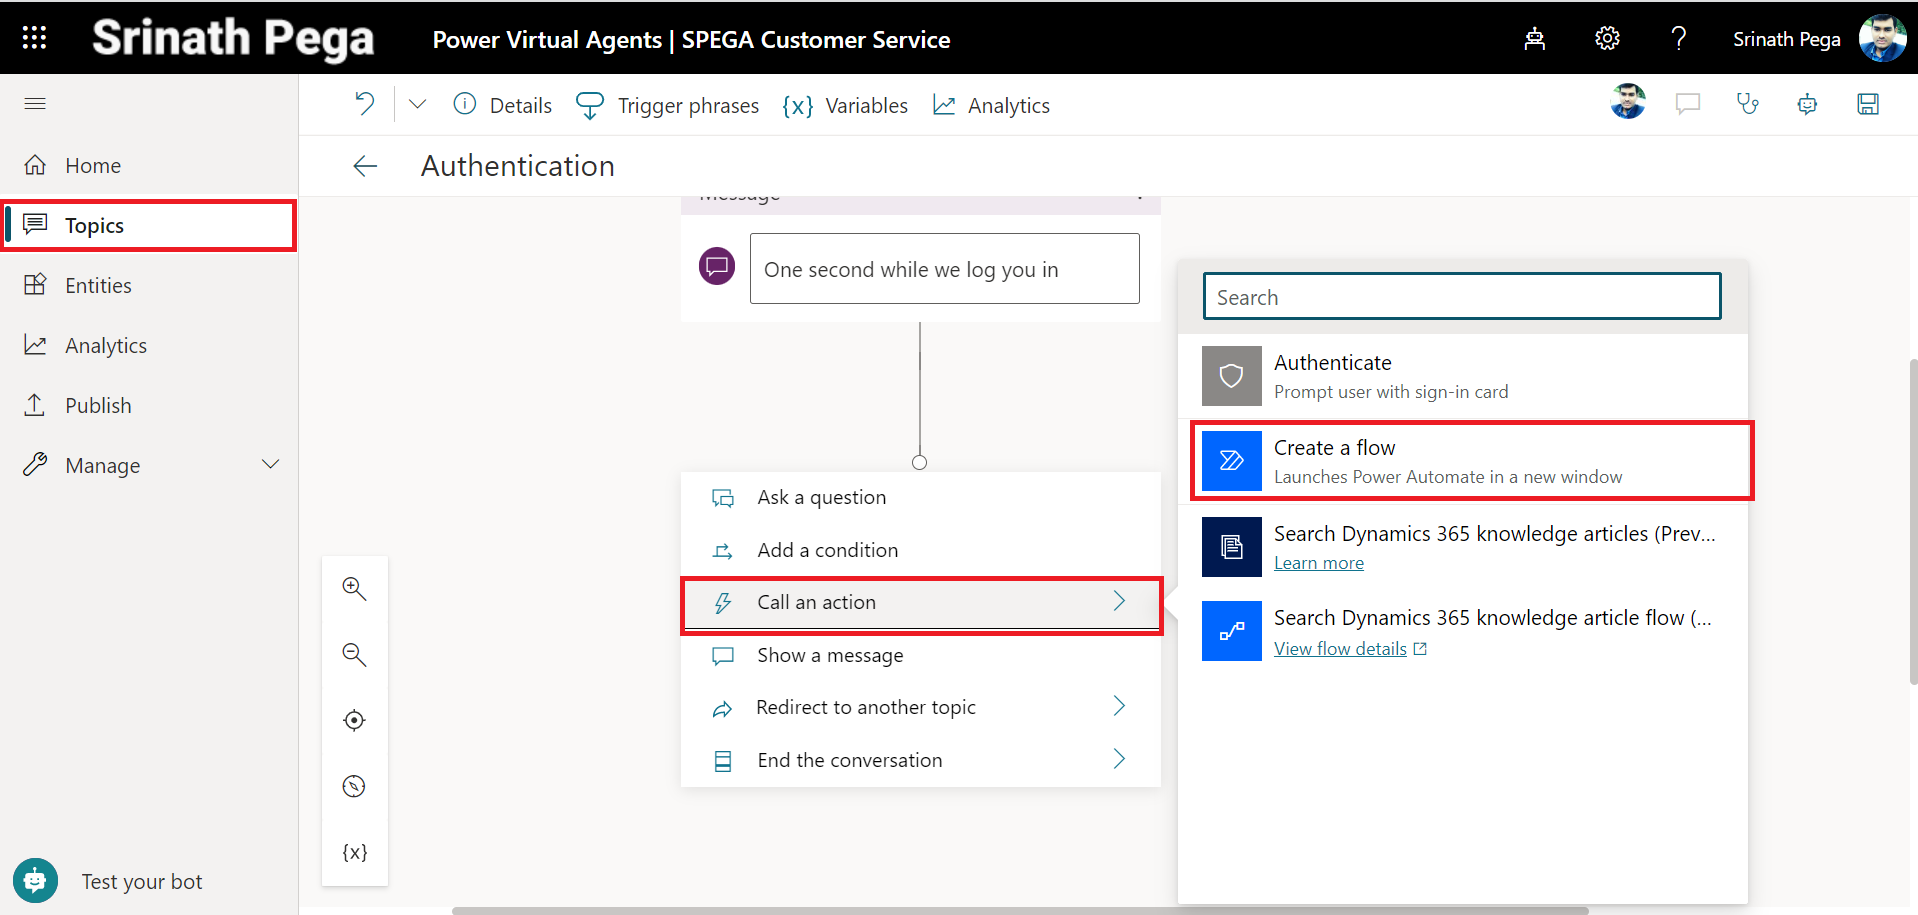The height and width of the screenshot is (915, 1918).
Task: Collapse the left navigation hamburger menu
Action: pyautogui.click(x=35, y=104)
